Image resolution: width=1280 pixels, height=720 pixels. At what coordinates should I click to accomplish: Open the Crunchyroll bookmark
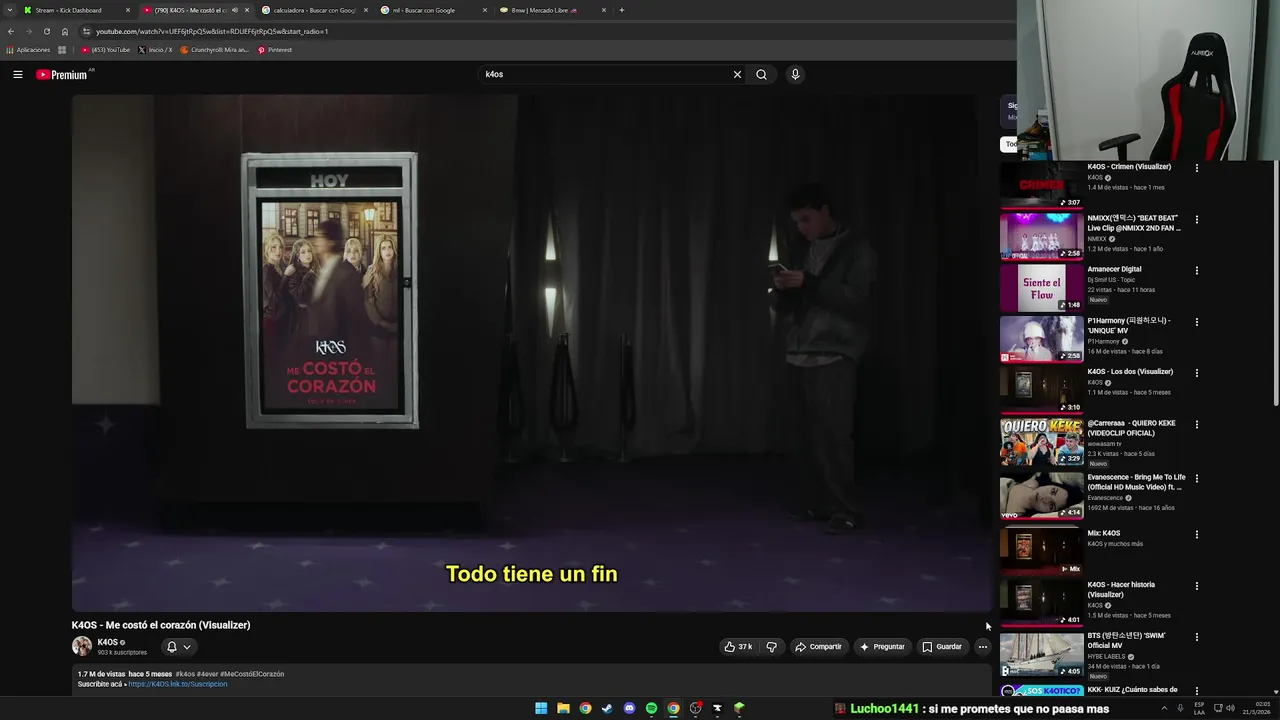pos(214,49)
